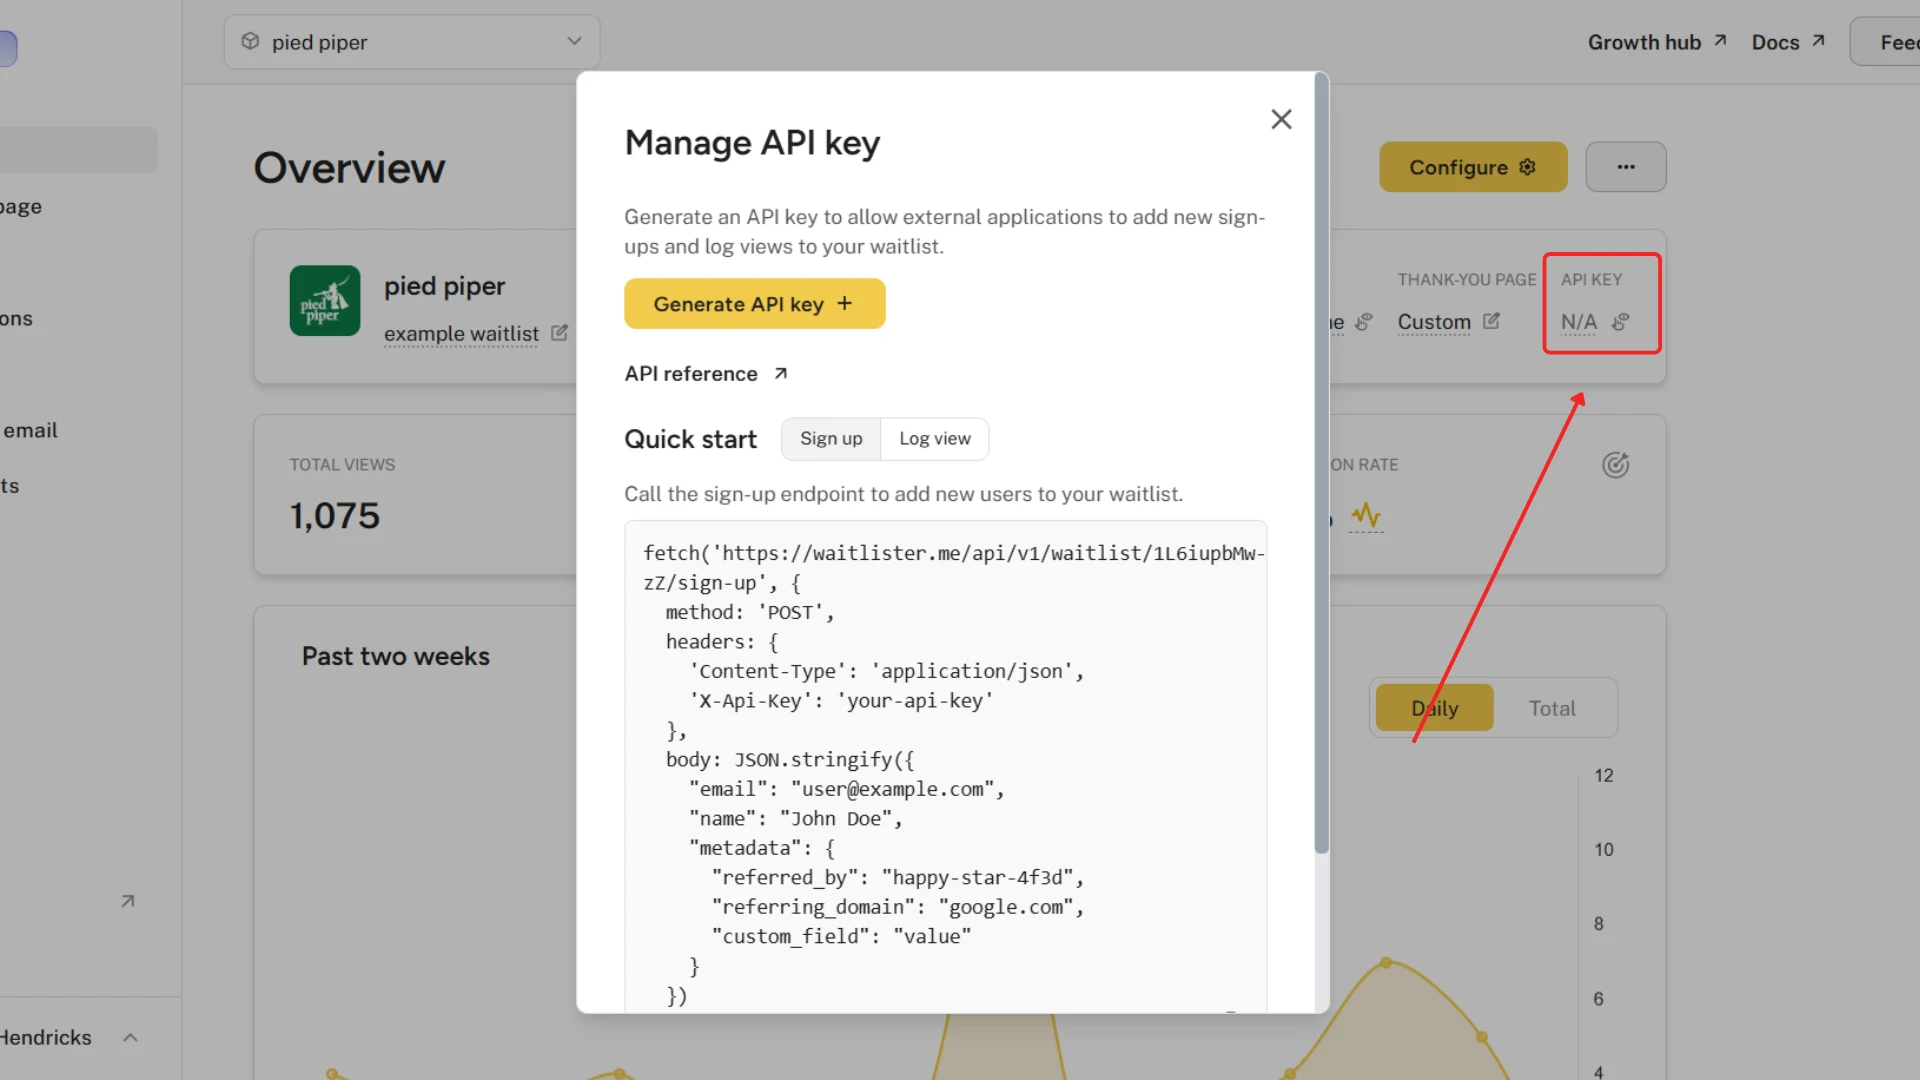Click the edit icon next to Custom
Image resolution: width=1920 pixels, height=1080 pixels.
[x=1491, y=321]
